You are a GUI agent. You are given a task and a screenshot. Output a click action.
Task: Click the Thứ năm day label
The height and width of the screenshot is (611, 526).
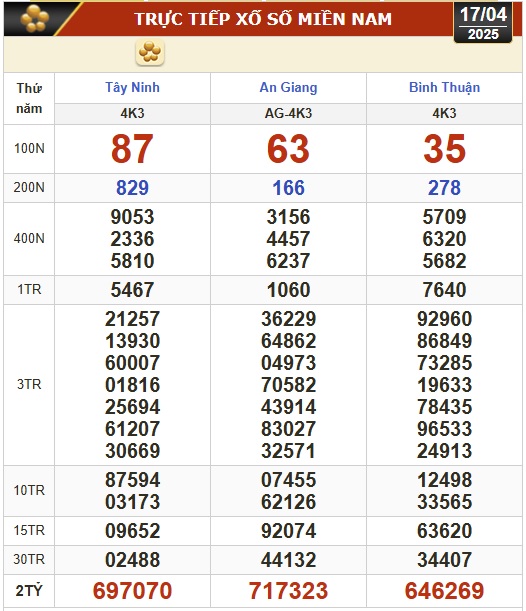[x=29, y=98]
